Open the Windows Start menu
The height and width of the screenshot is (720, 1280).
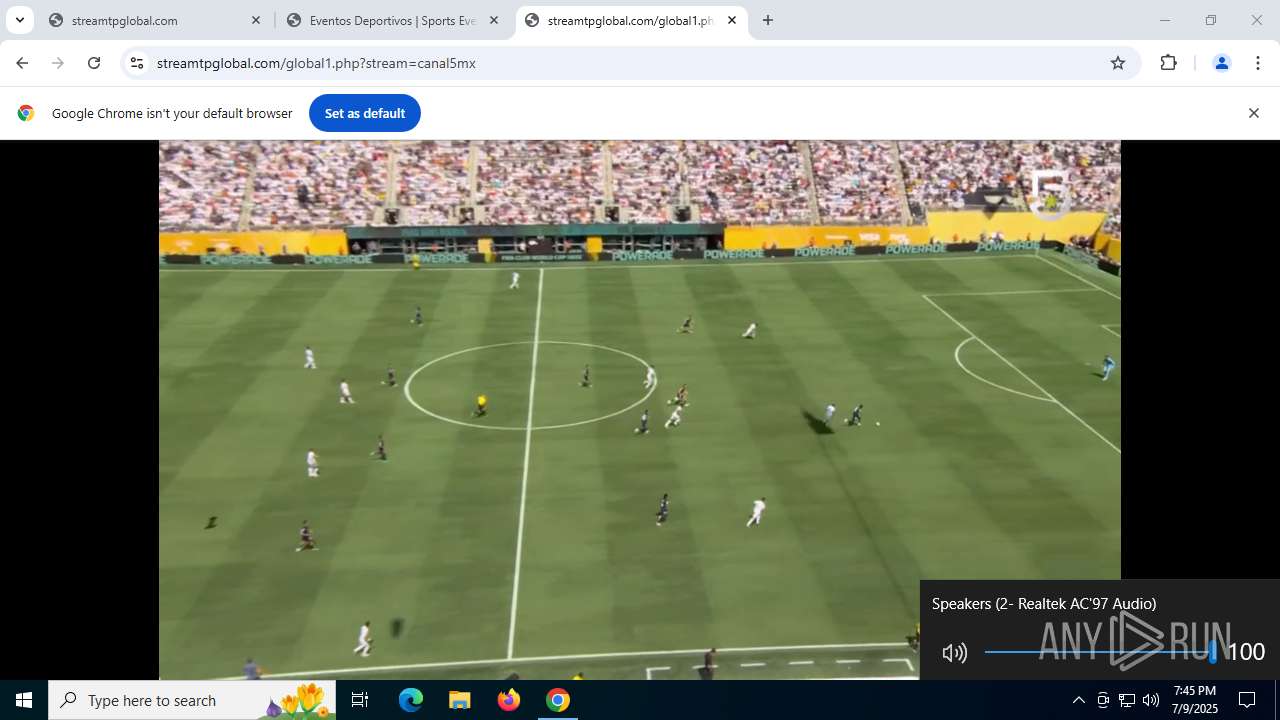[24, 700]
